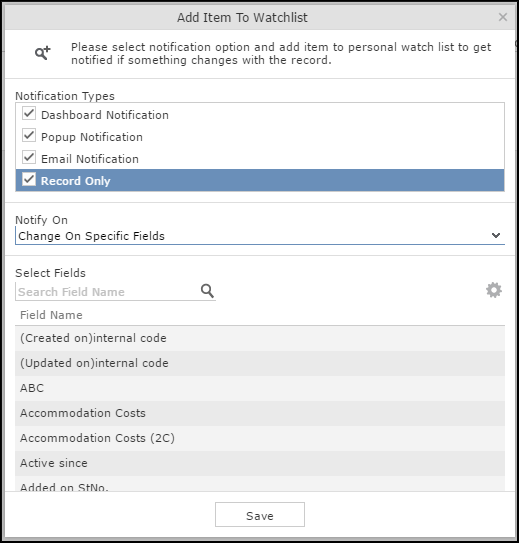Image resolution: width=519 pixels, height=543 pixels.
Task: Open the Change On Specific Fields combo box
Action: [x=260, y=236]
